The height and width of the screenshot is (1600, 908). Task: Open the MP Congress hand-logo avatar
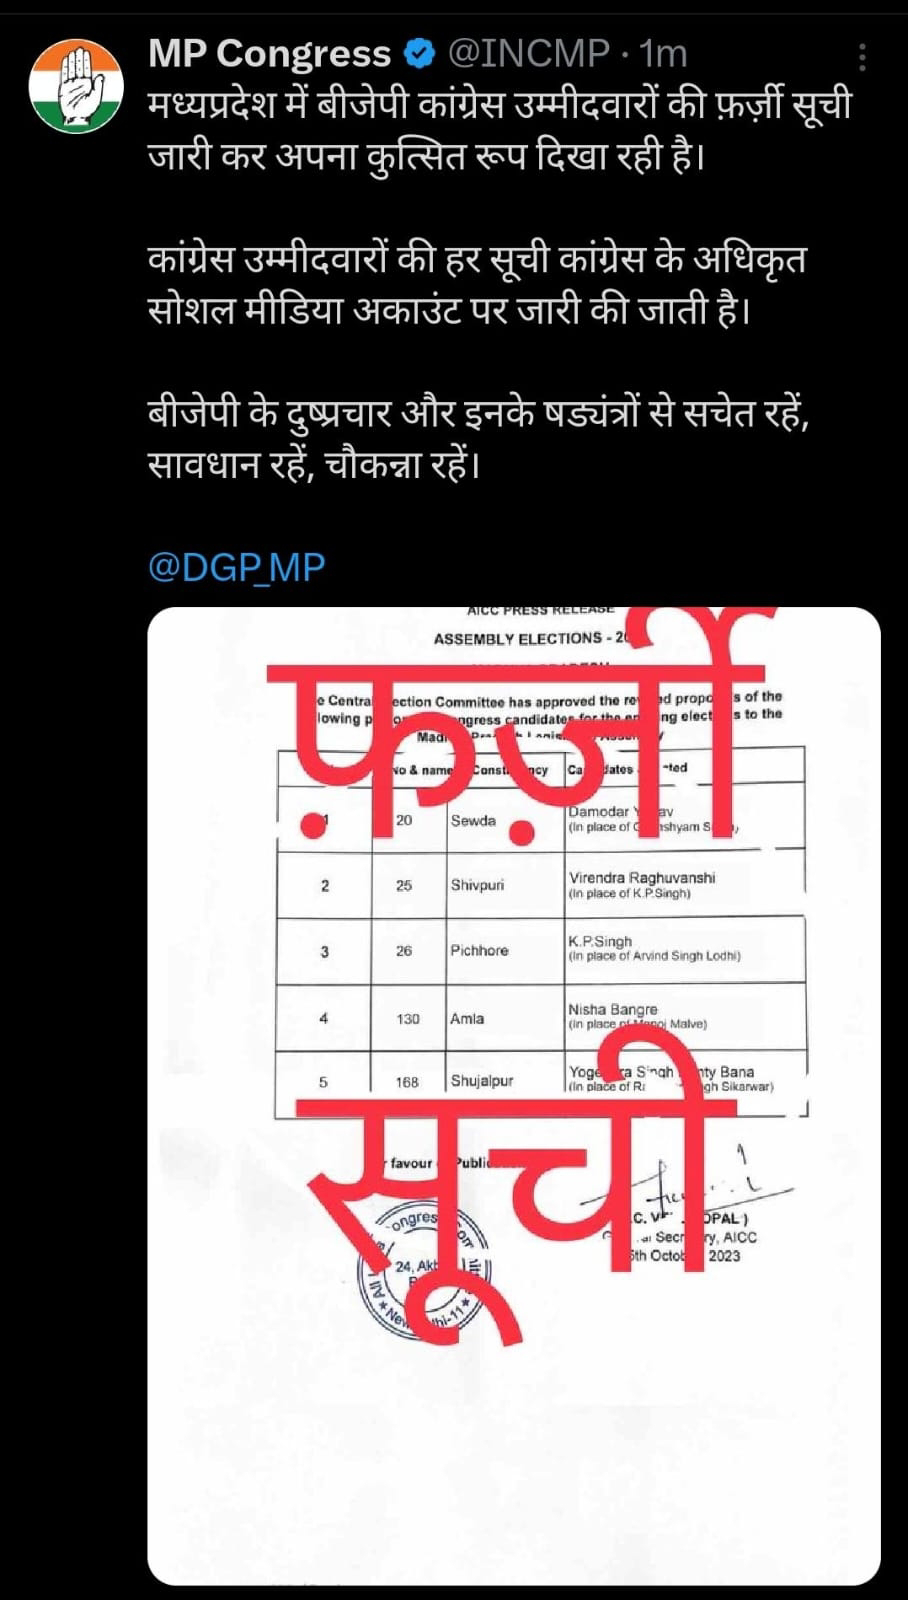tap(76, 86)
